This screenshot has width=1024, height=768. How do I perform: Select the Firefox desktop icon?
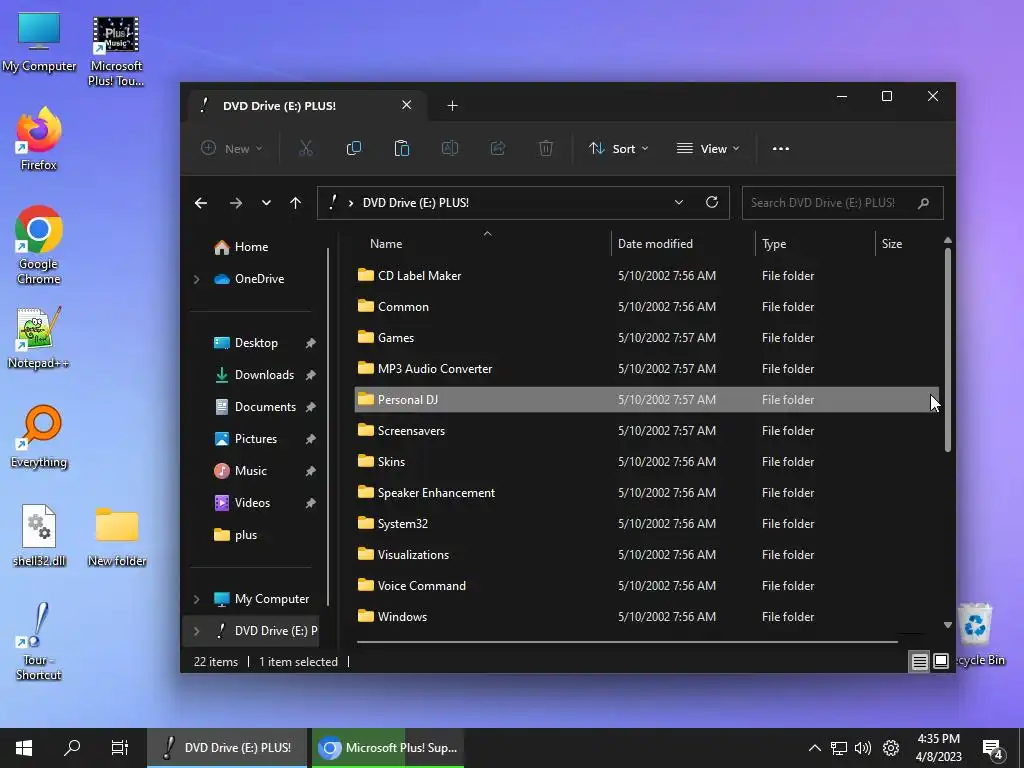pyautogui.click(x=39, y=138)
